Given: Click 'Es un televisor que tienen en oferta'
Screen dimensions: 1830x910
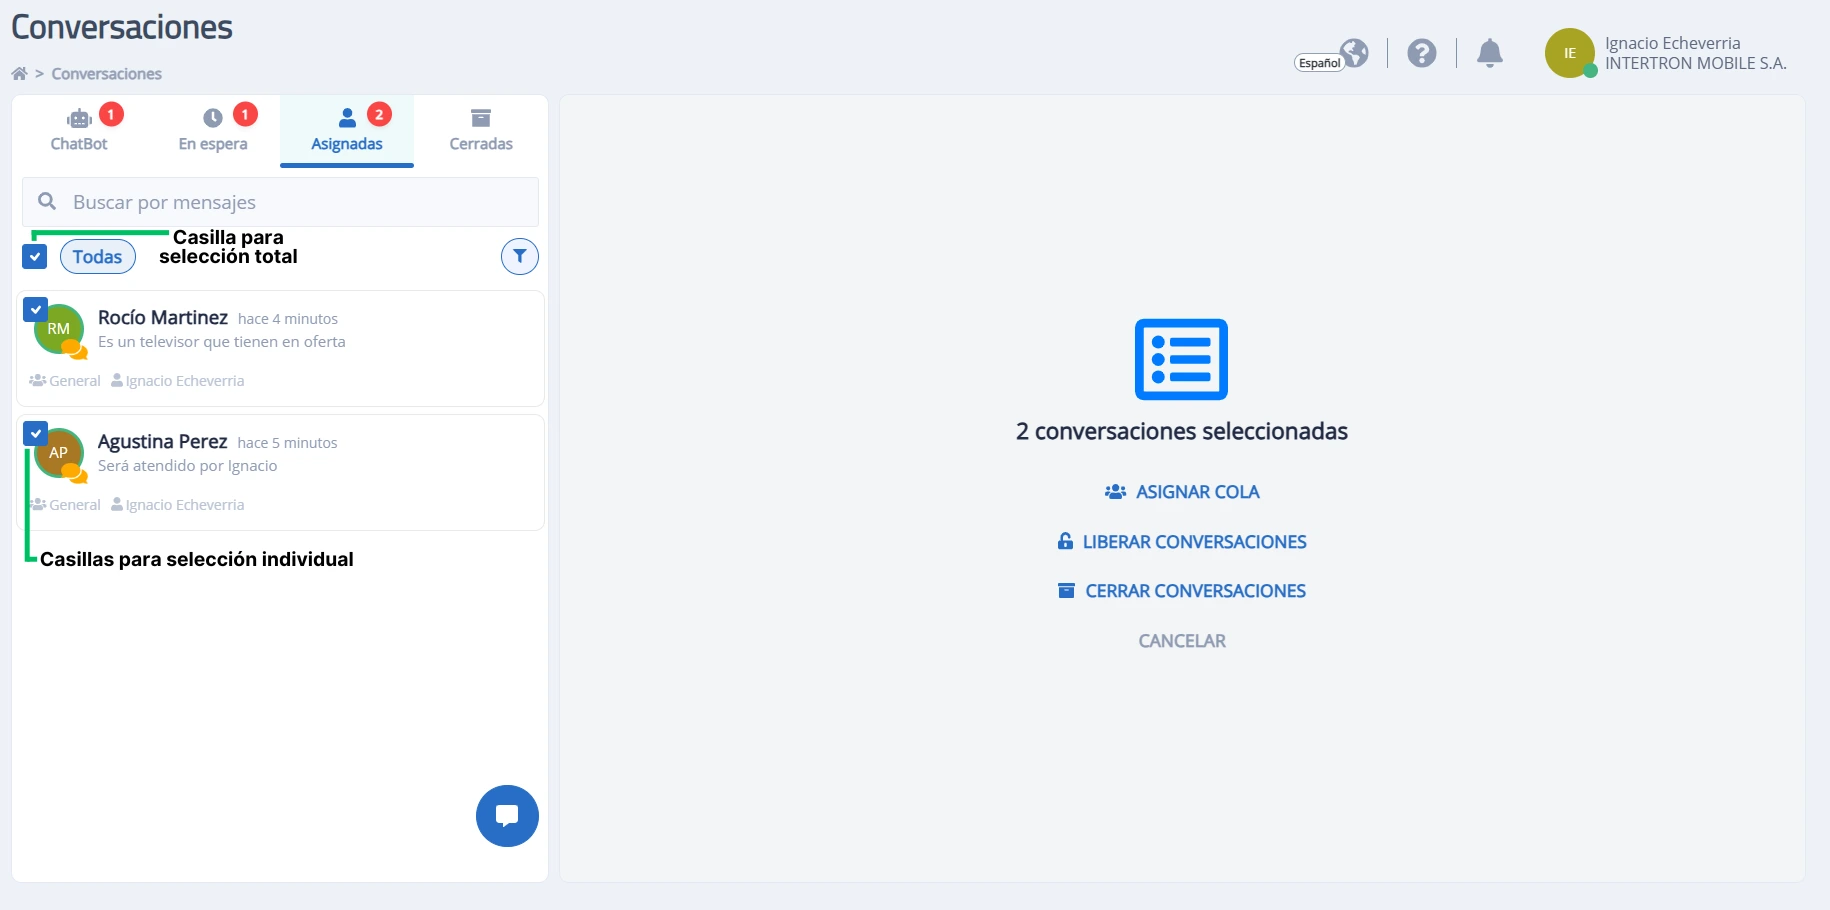Looking at the screenshot, I should pyautogui.click(x=222, y=342).
